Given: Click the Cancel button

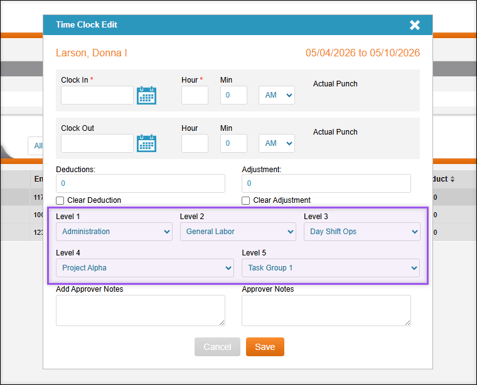Looking at the screenshot, I should pyautogui.click(x=217, y=347).
